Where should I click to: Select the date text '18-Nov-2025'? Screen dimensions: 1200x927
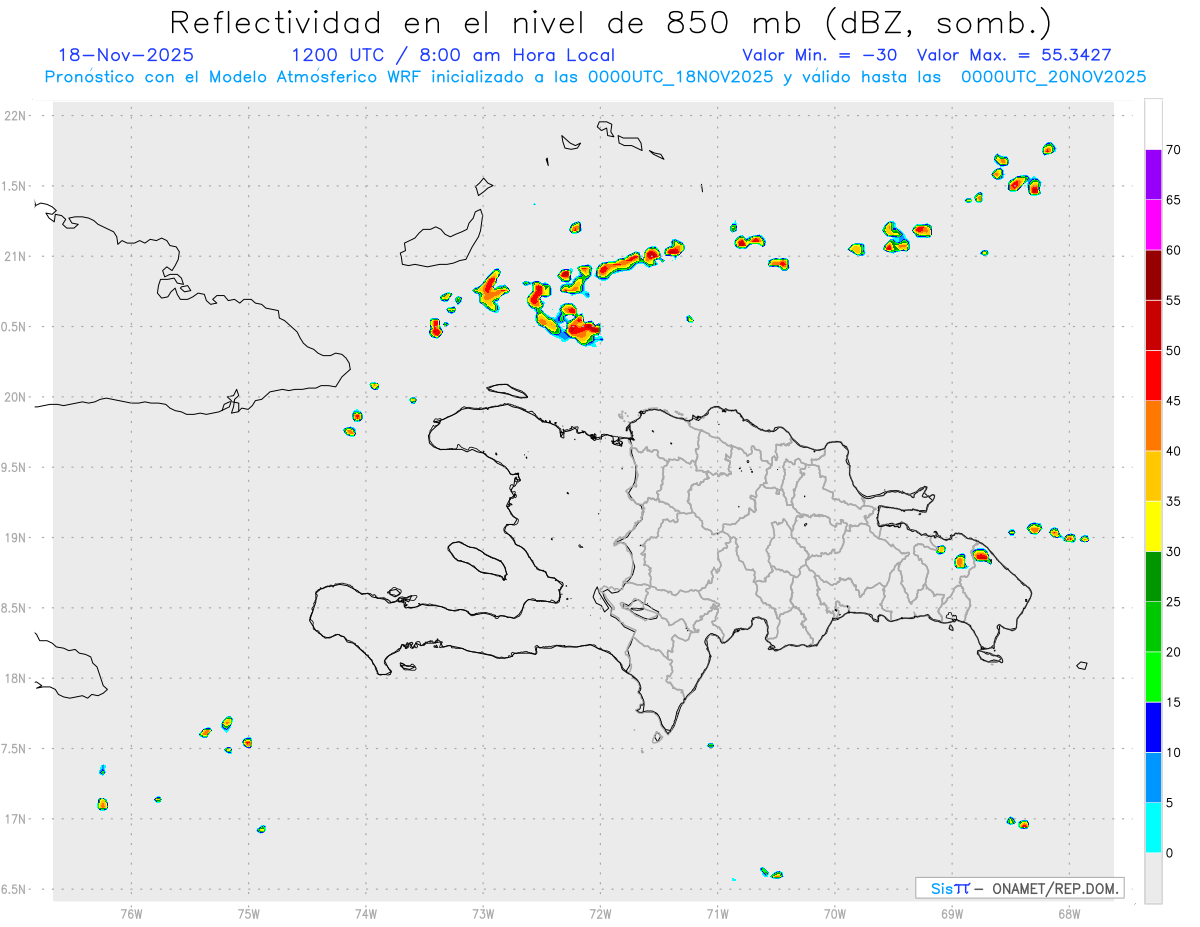point(126,55)
